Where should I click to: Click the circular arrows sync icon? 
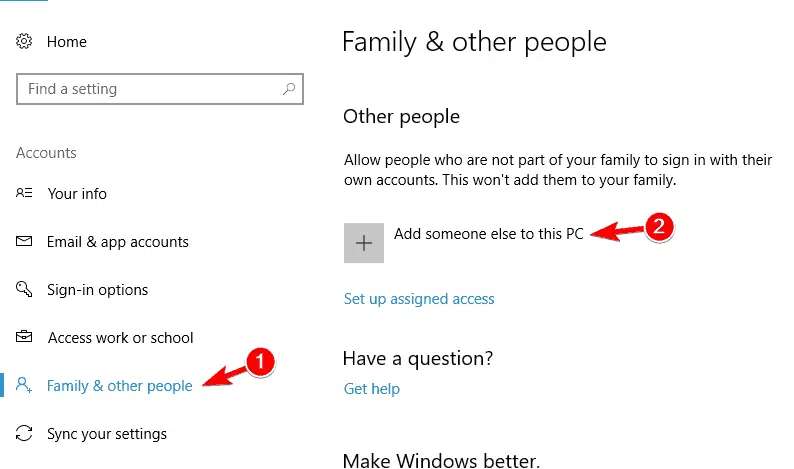click(24, 433)
